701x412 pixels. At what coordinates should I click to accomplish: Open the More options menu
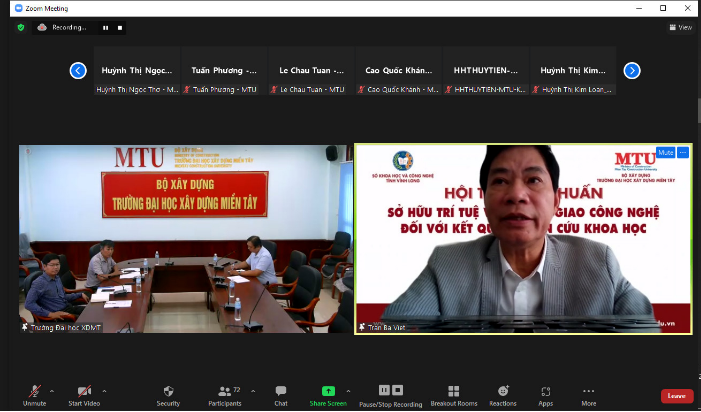click(x=589, y=396)
